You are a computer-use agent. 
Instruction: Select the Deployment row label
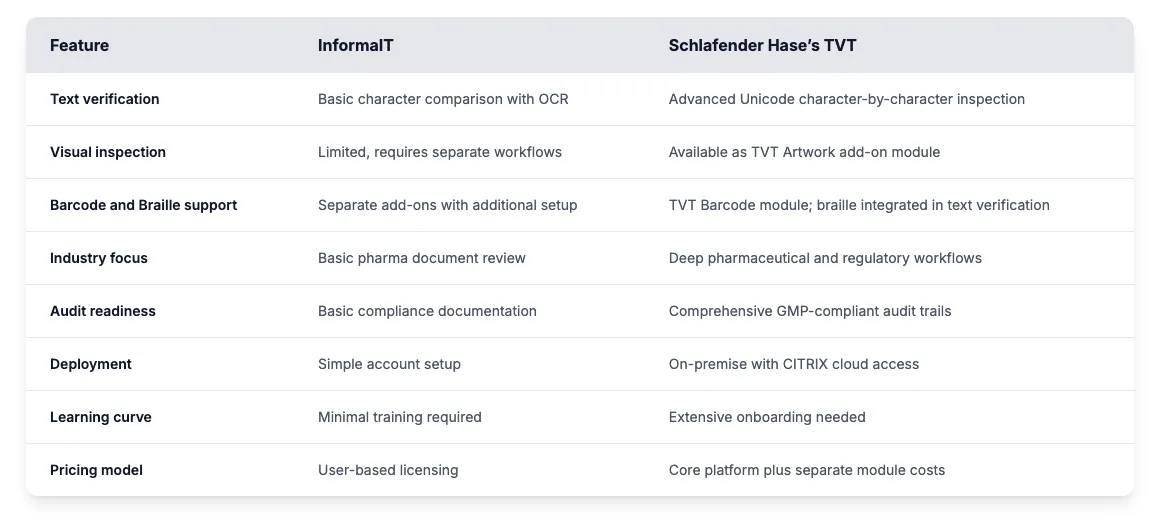(91, 364)
